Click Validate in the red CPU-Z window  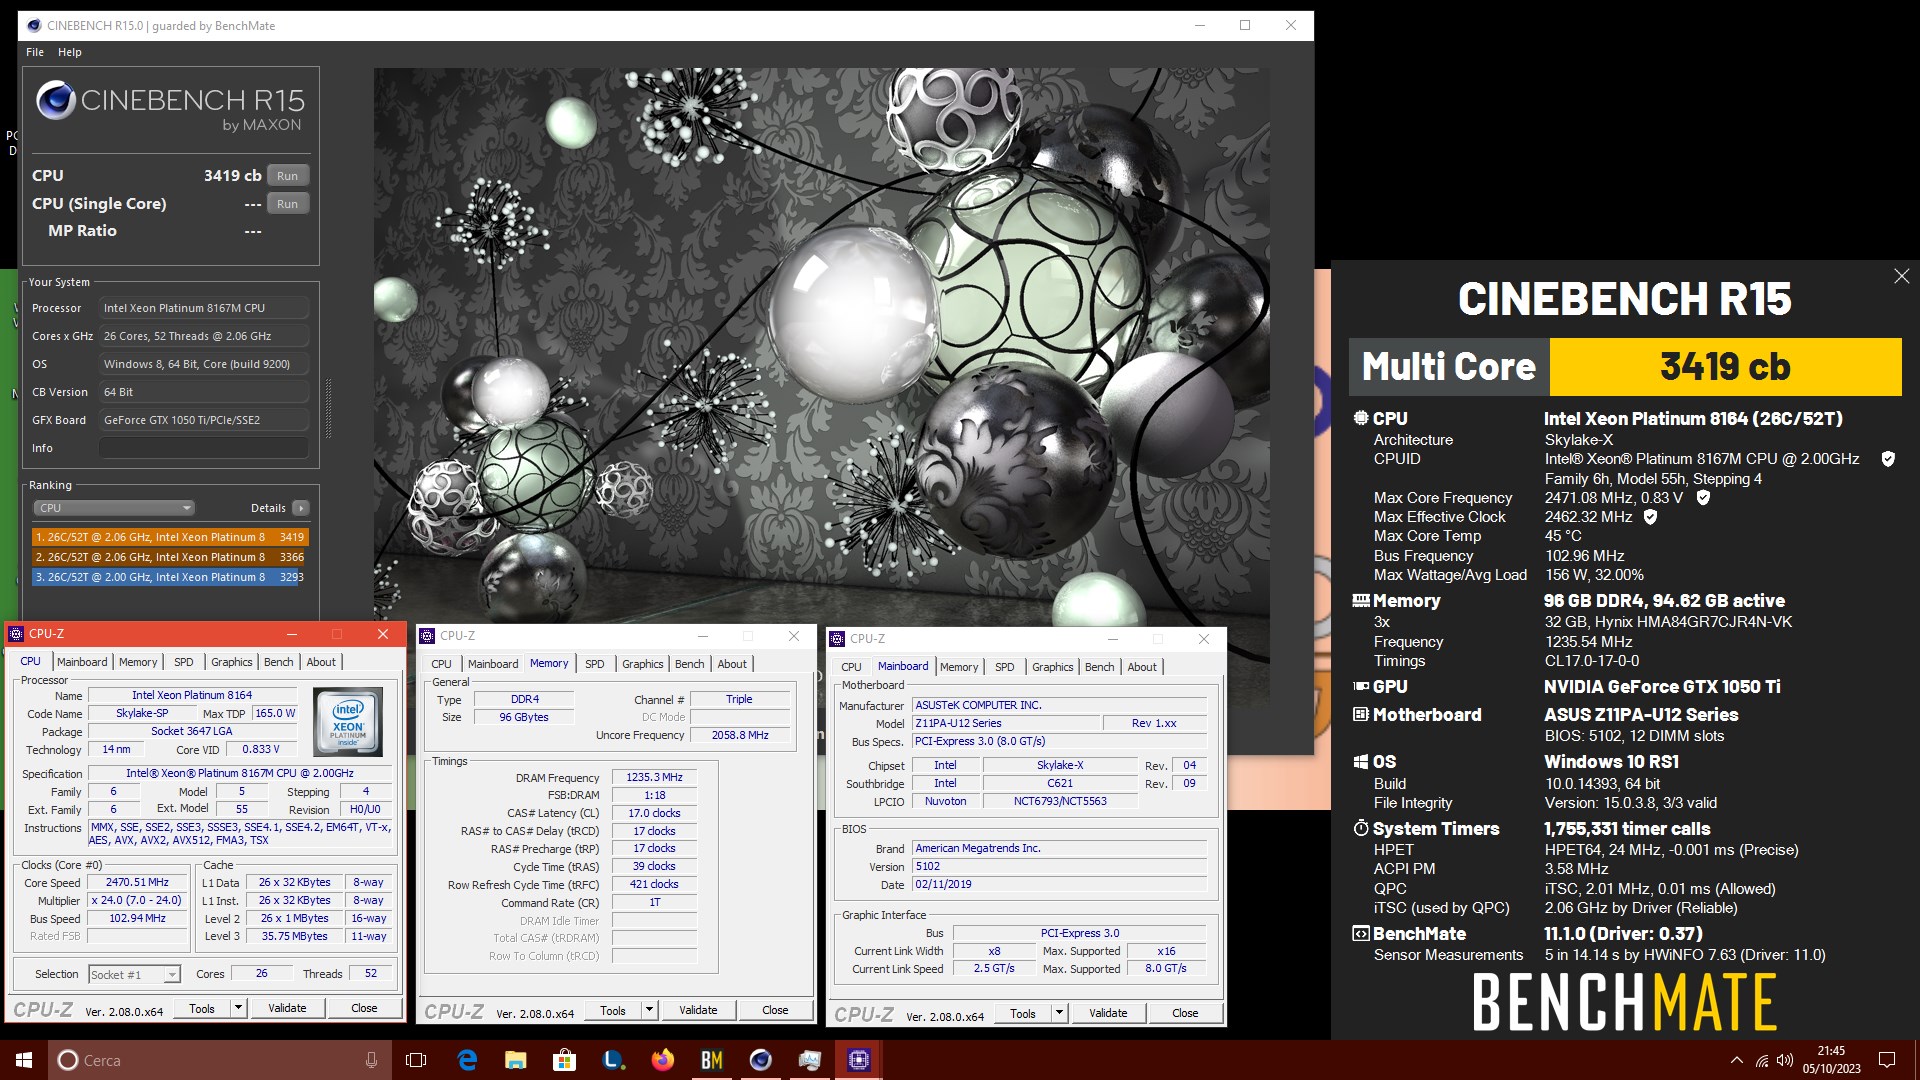coord(287,1008)
